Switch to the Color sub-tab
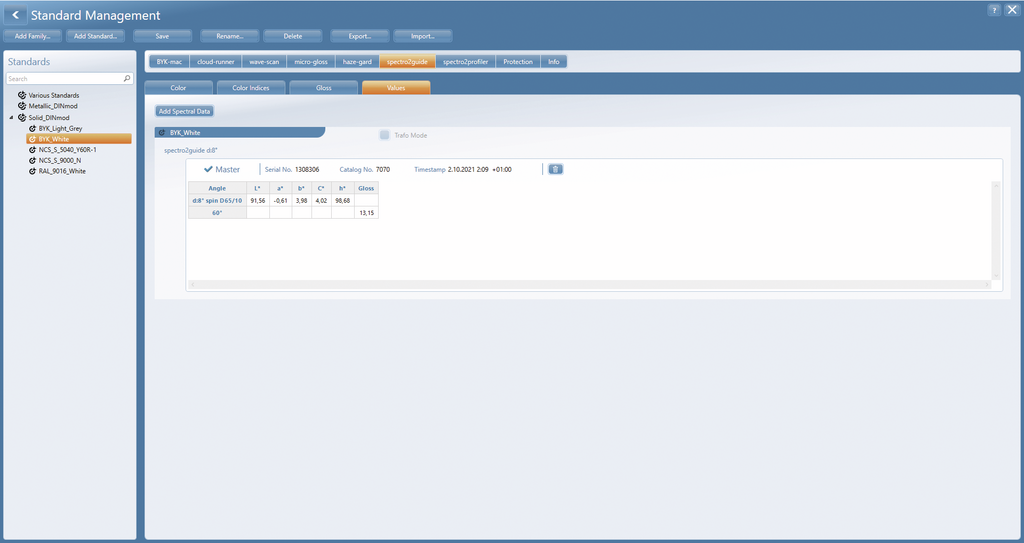 click(178, 88)
